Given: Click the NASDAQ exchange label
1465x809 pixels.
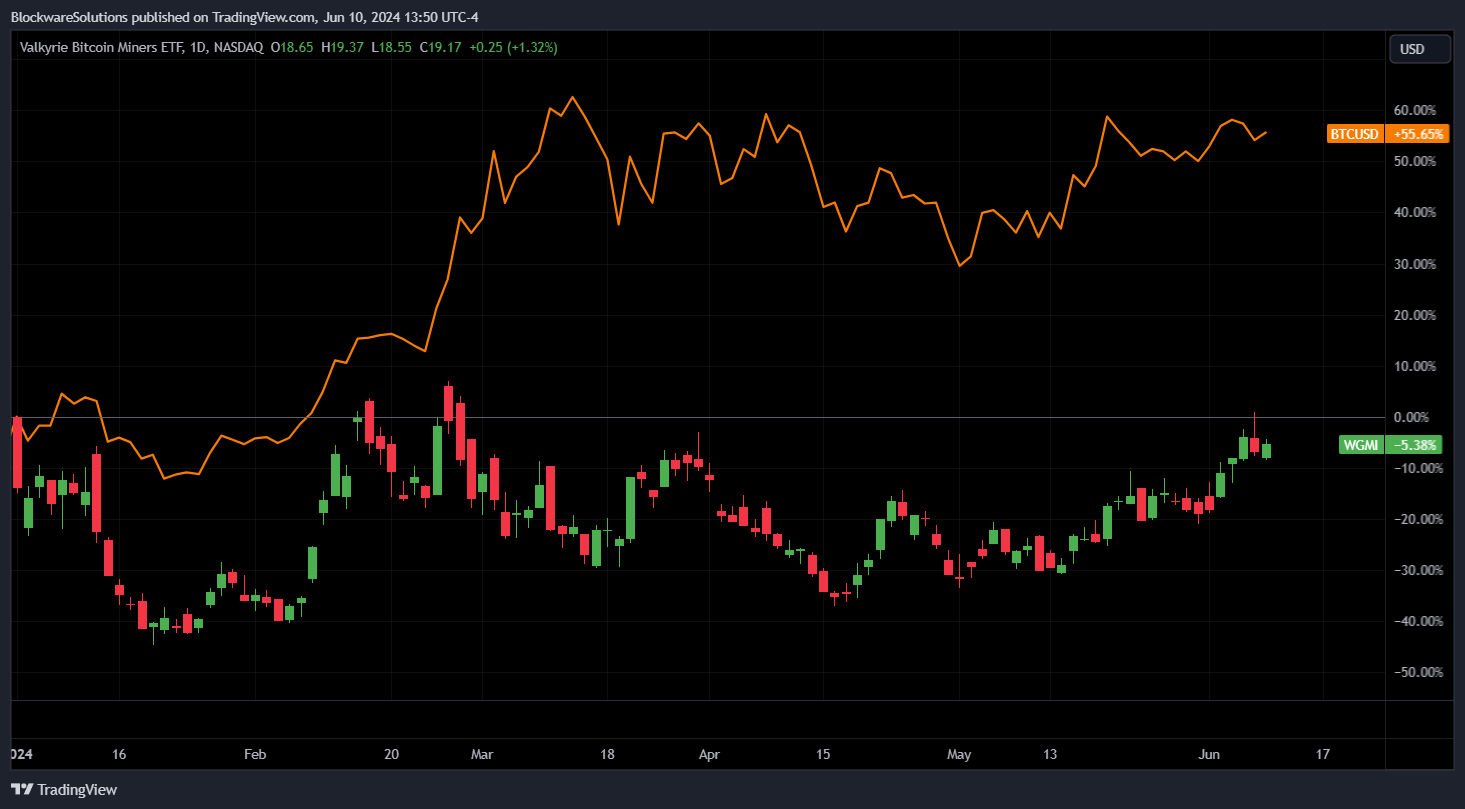Looking at the screenshot, I should [240, 47].
